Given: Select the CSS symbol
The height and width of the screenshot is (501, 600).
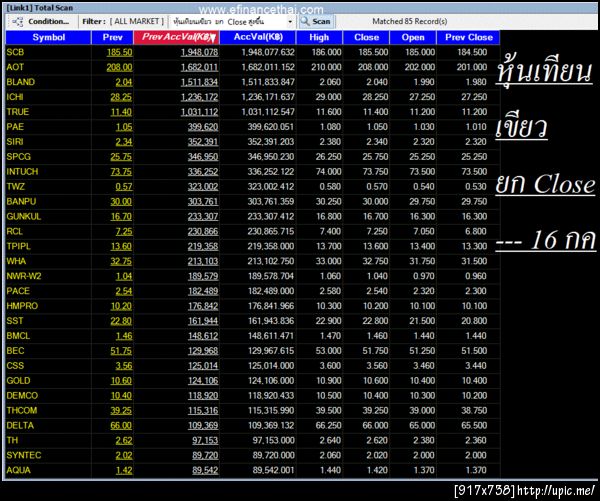Looking at the screenshot, I should pos(15,366).
